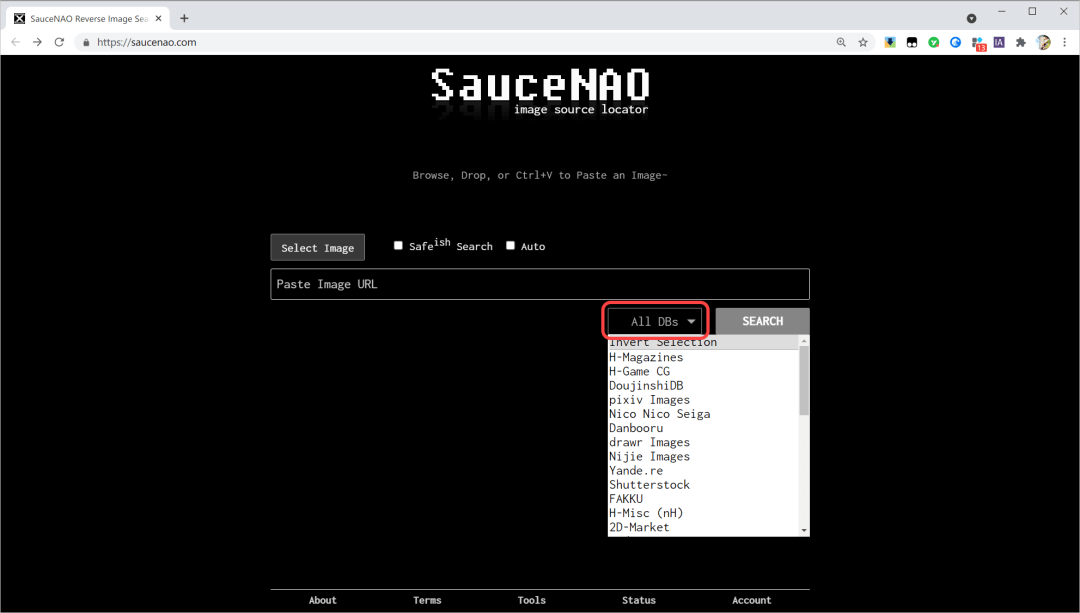Screen dimensions: 1080x613
Task: Choose FAKKU from the database list
Action: (x=703, y=499)
